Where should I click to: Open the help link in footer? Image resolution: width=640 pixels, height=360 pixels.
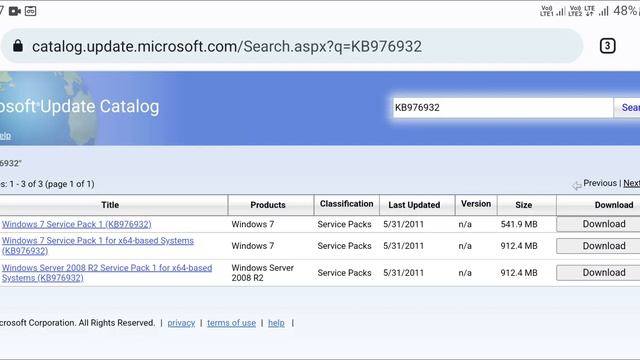click(x=276, y=323)
